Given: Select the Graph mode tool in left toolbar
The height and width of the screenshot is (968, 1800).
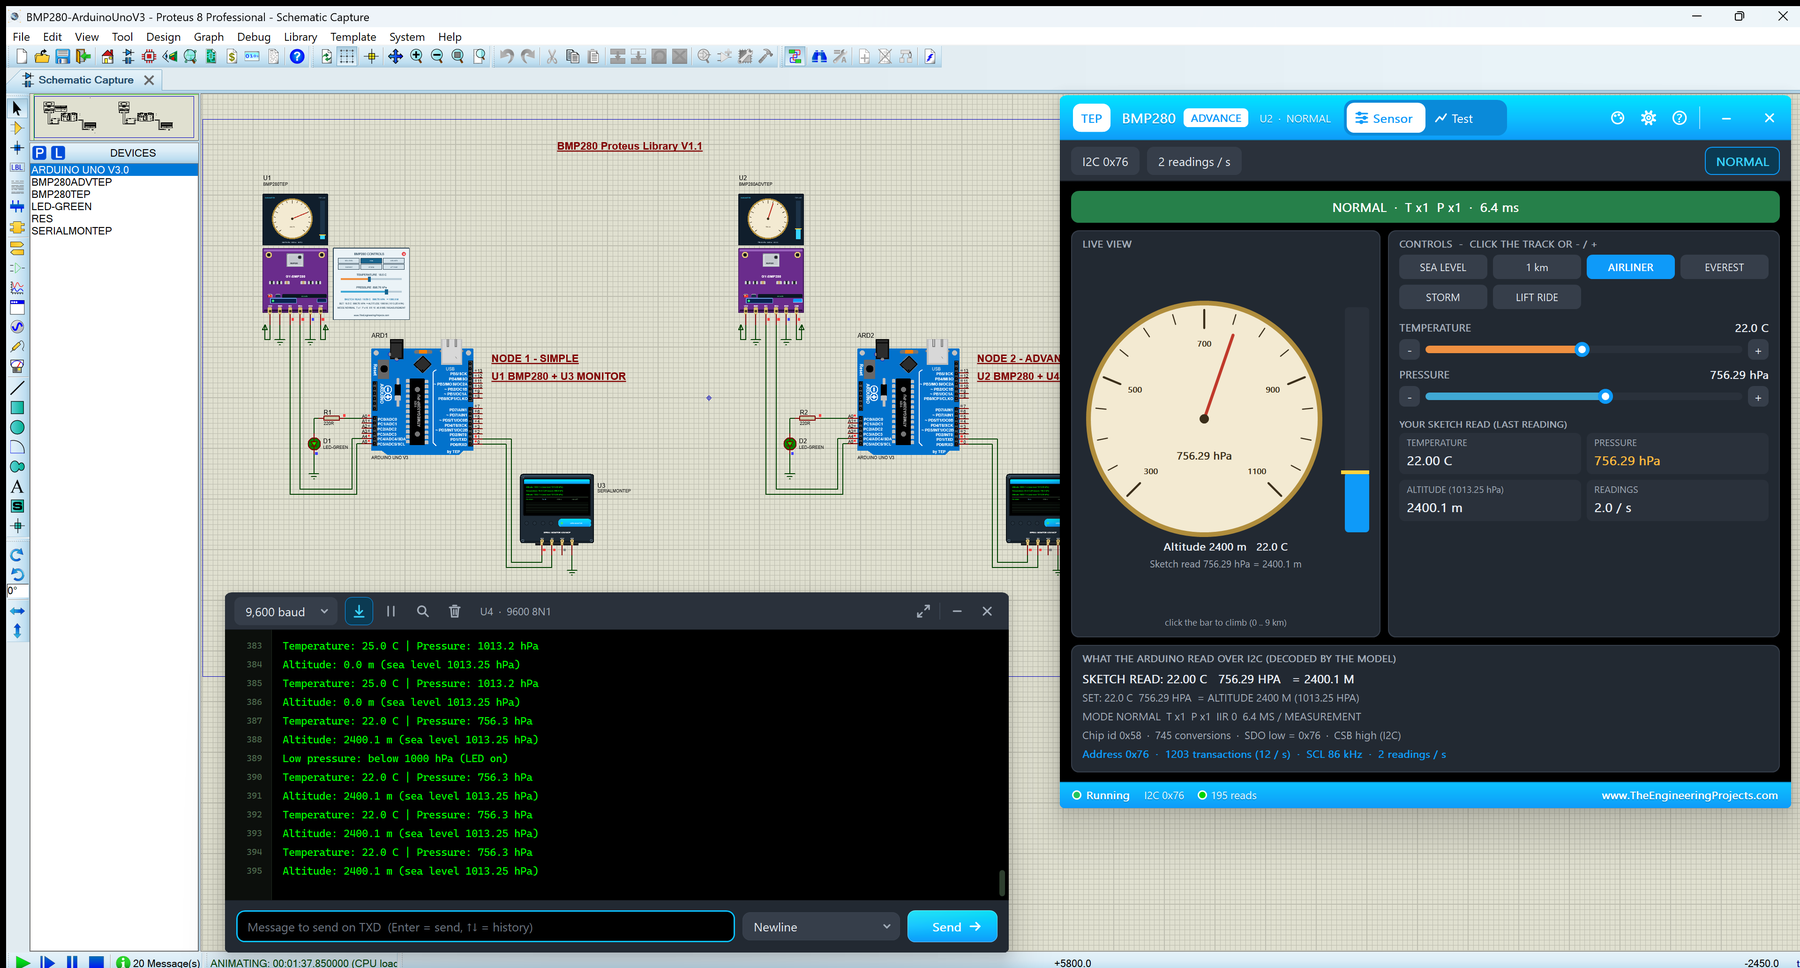Looking at the screenshot, I should [x=17, y=288].
